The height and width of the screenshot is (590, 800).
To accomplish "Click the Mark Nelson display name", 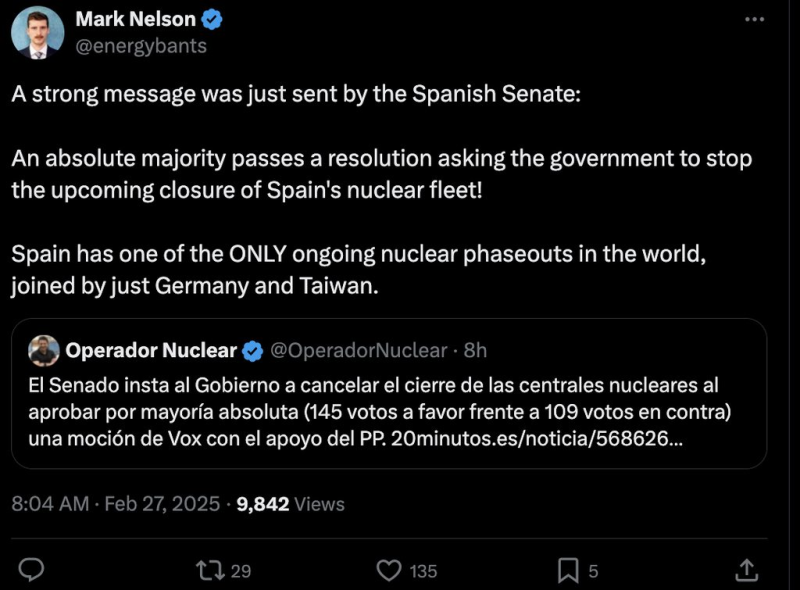I will click(x=138, y=19).
